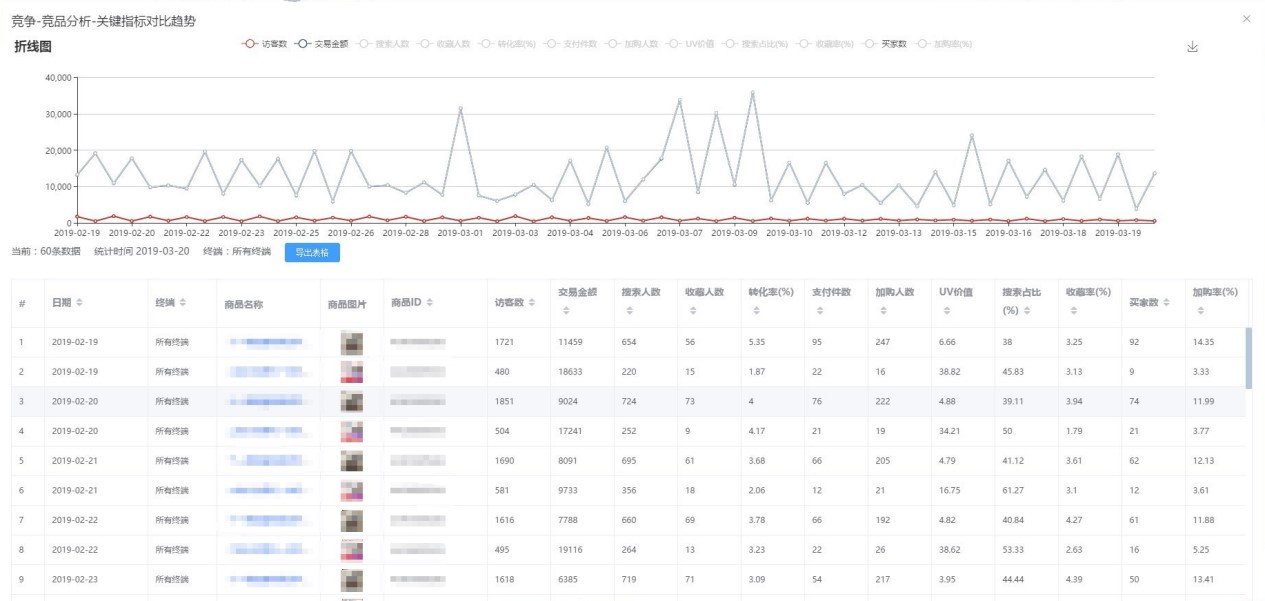Toggle 访客数 series in chart legend
1265x601 pixels.
pyautogui.click(x=265, y=44)
